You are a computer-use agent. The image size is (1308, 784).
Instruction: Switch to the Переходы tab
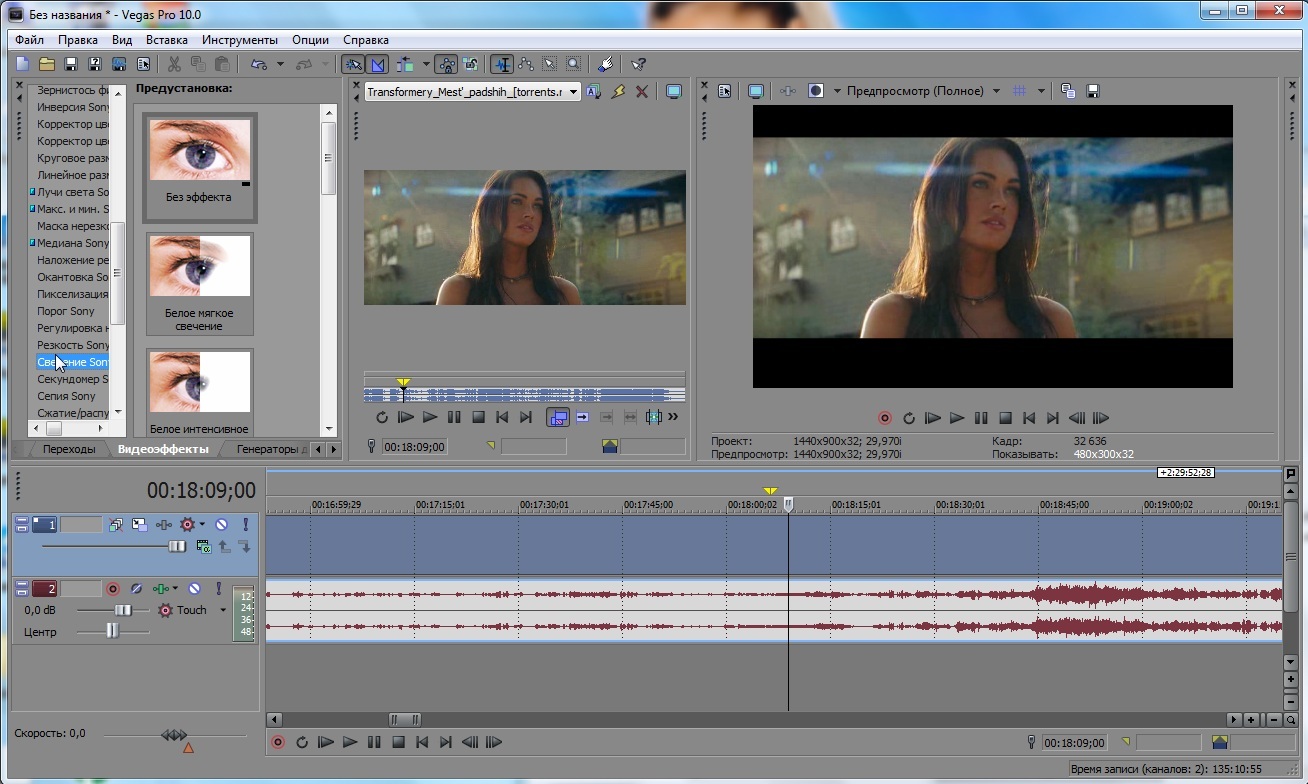(x=69, y=449)
